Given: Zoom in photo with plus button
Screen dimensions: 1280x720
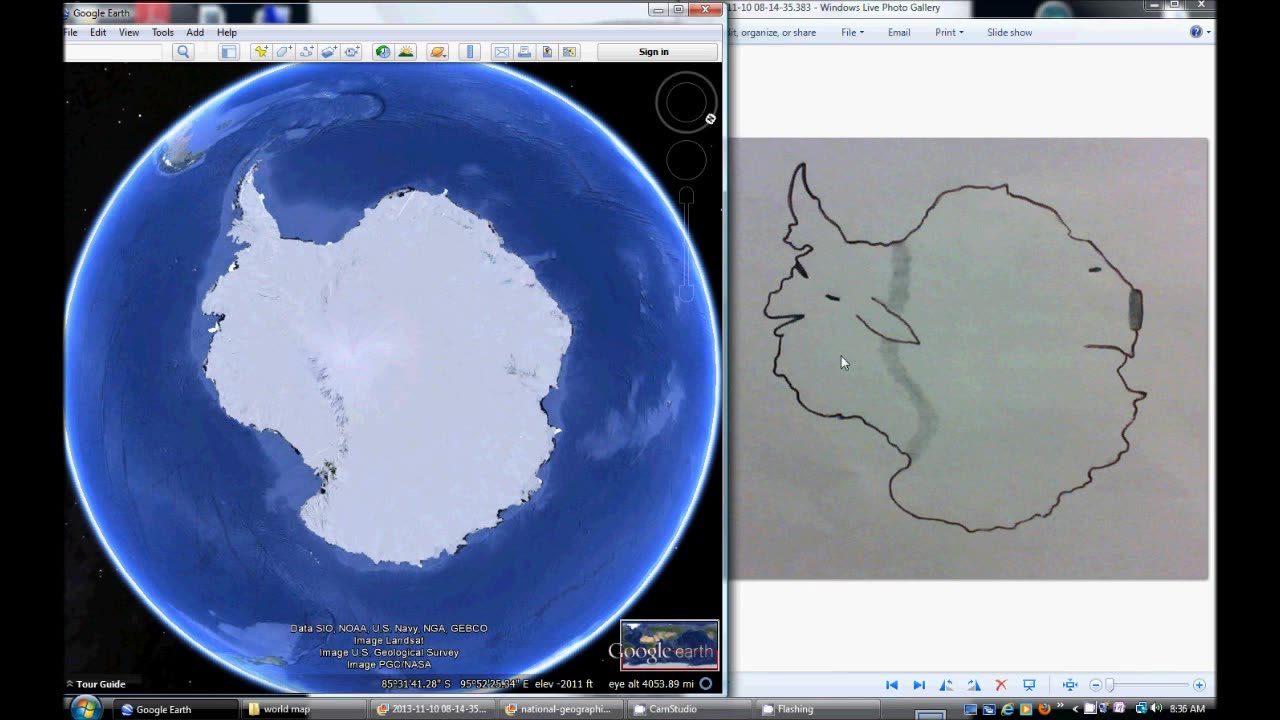Looking at the screenshot, I should 1199,685.
